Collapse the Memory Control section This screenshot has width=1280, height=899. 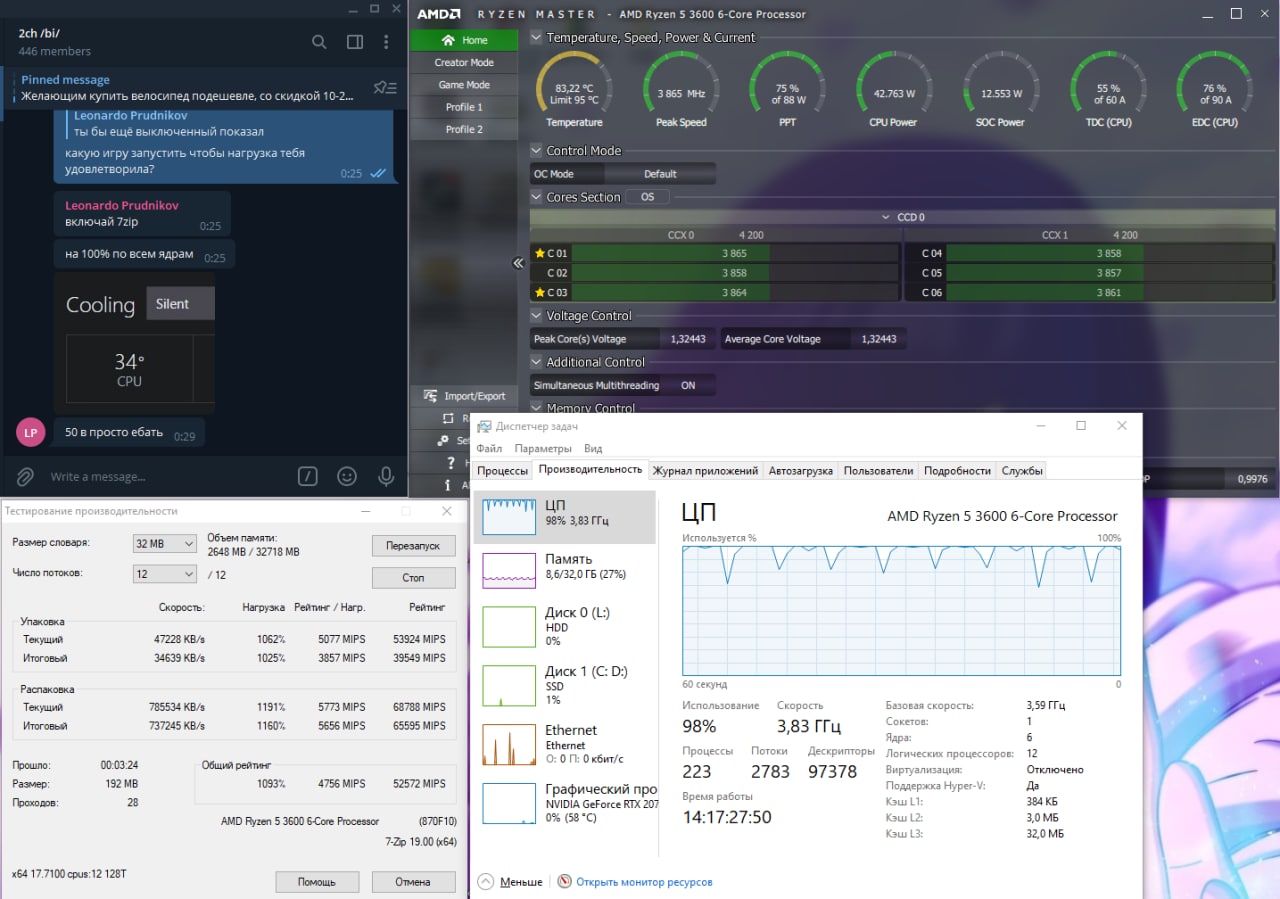point(537,408)
